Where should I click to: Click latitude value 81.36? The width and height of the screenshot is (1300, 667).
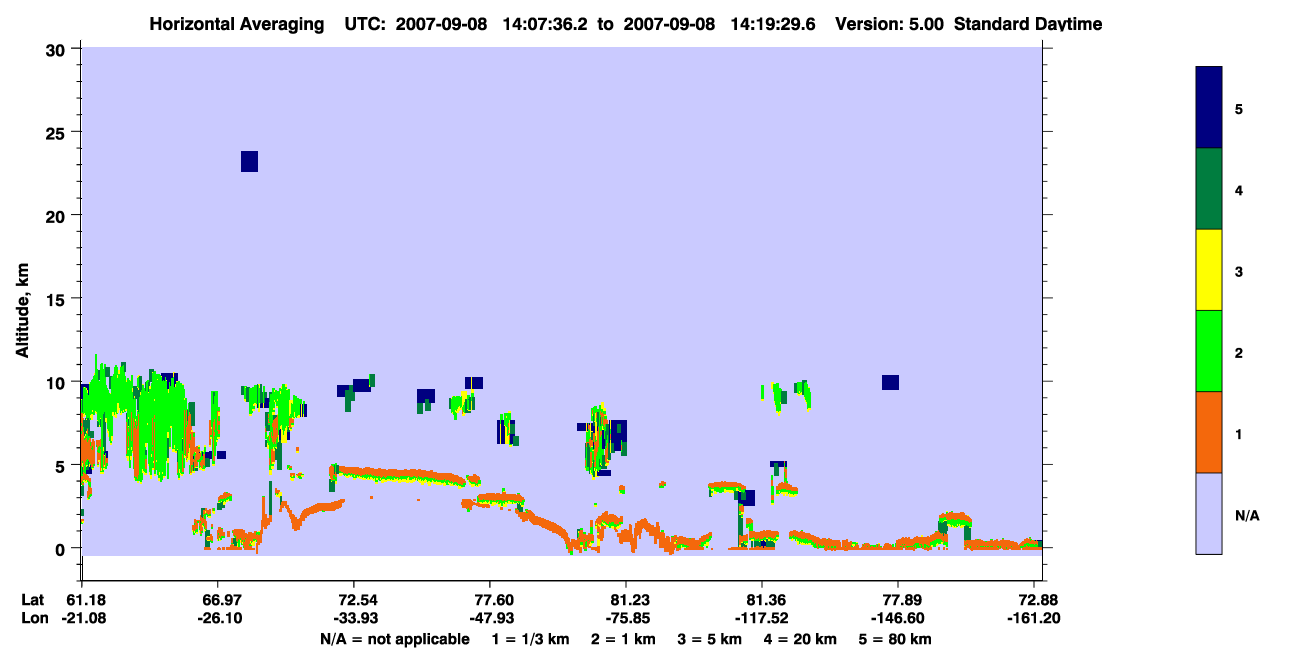click(x=762, y=599)
